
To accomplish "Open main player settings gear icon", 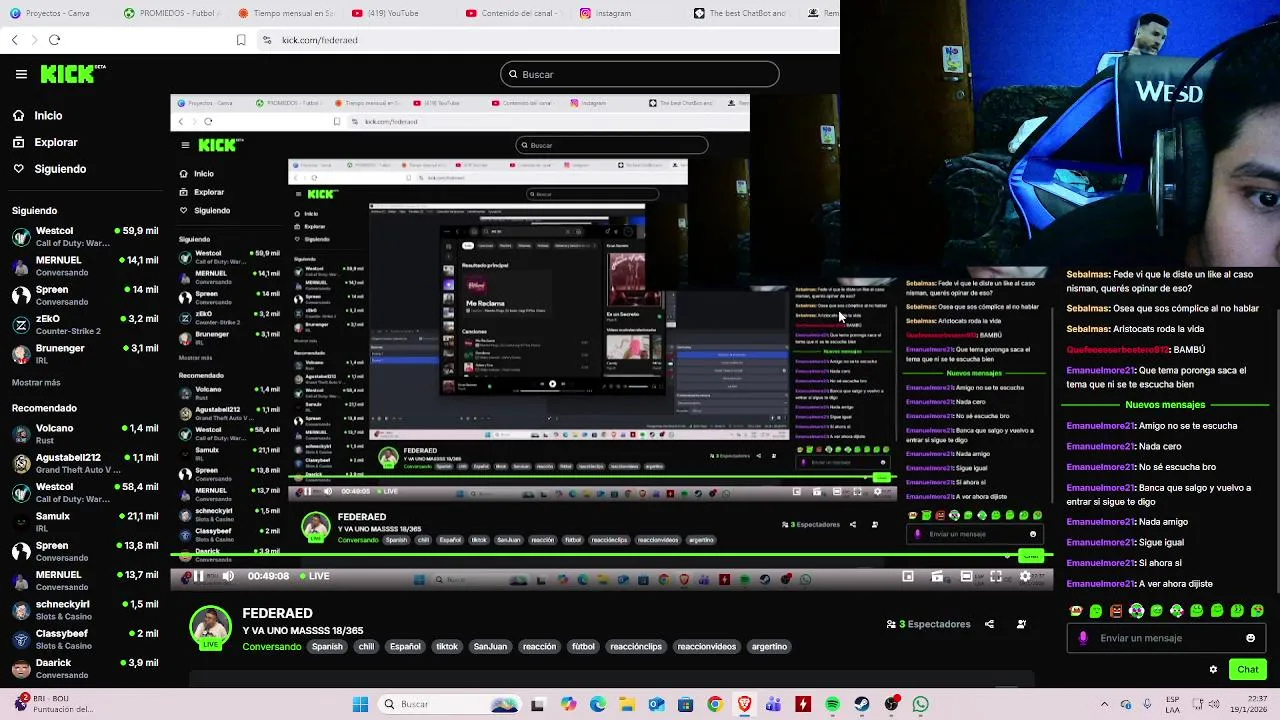I will 1025,577.
